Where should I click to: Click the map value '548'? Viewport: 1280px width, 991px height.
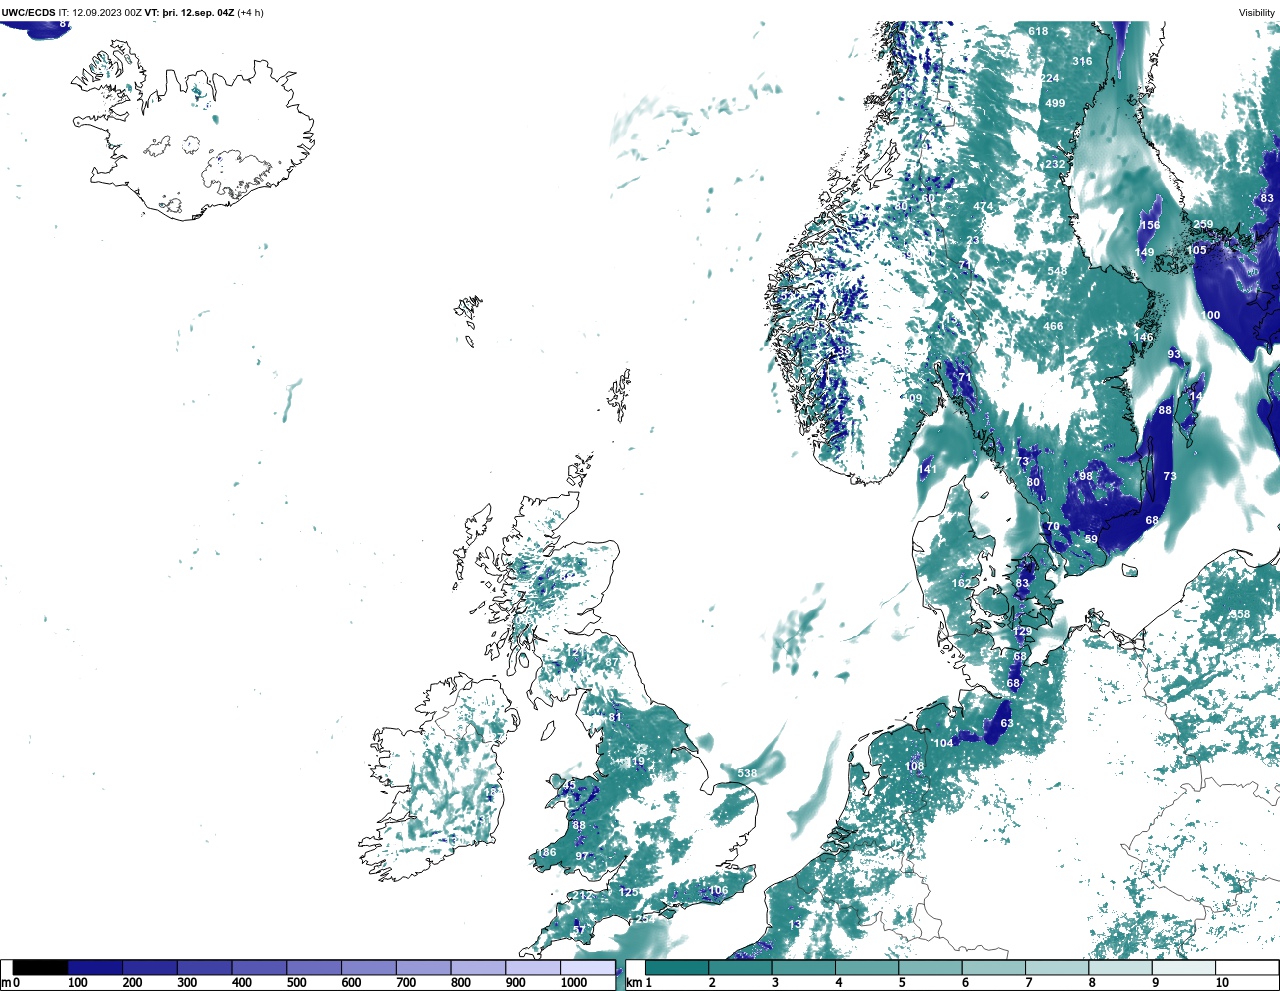(1057, 271)
